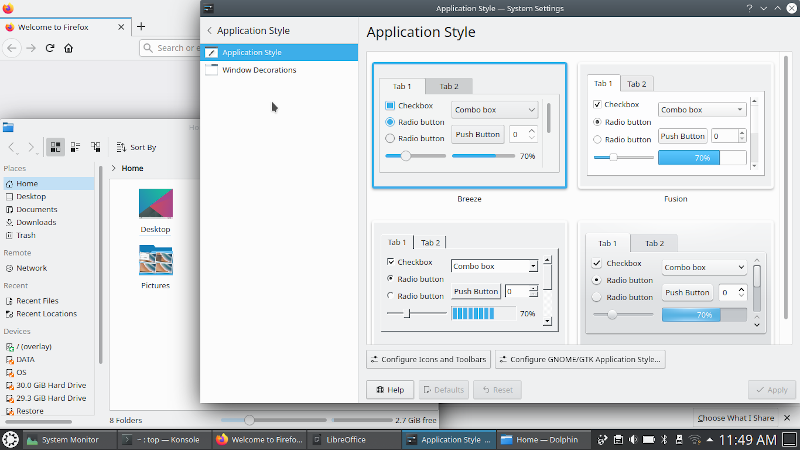Click Configure Icons and Toolbars button
Viewport: 800px width, 450px height.
click(429, 359)
